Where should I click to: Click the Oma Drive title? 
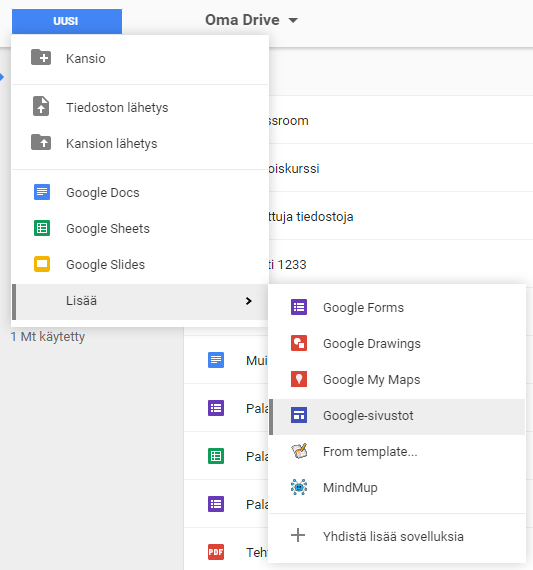click(242, 20)
